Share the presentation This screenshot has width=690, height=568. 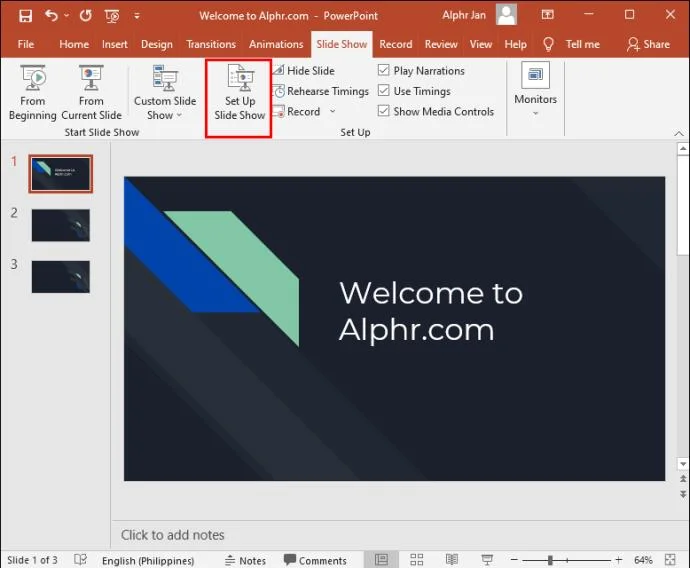(x=649, y=44)
